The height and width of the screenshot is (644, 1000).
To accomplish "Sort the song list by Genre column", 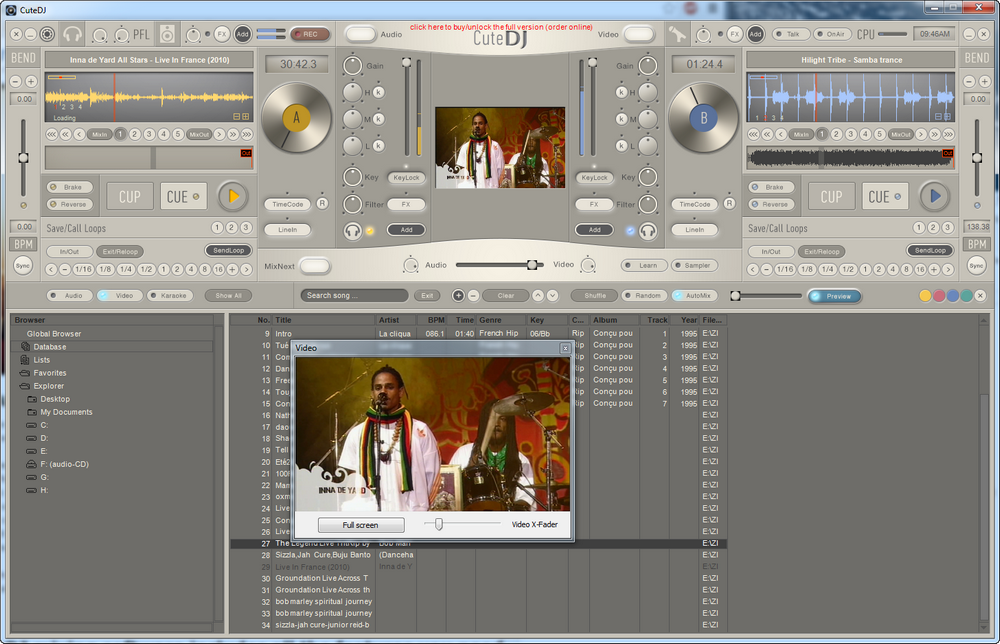I will coord(501,320).
